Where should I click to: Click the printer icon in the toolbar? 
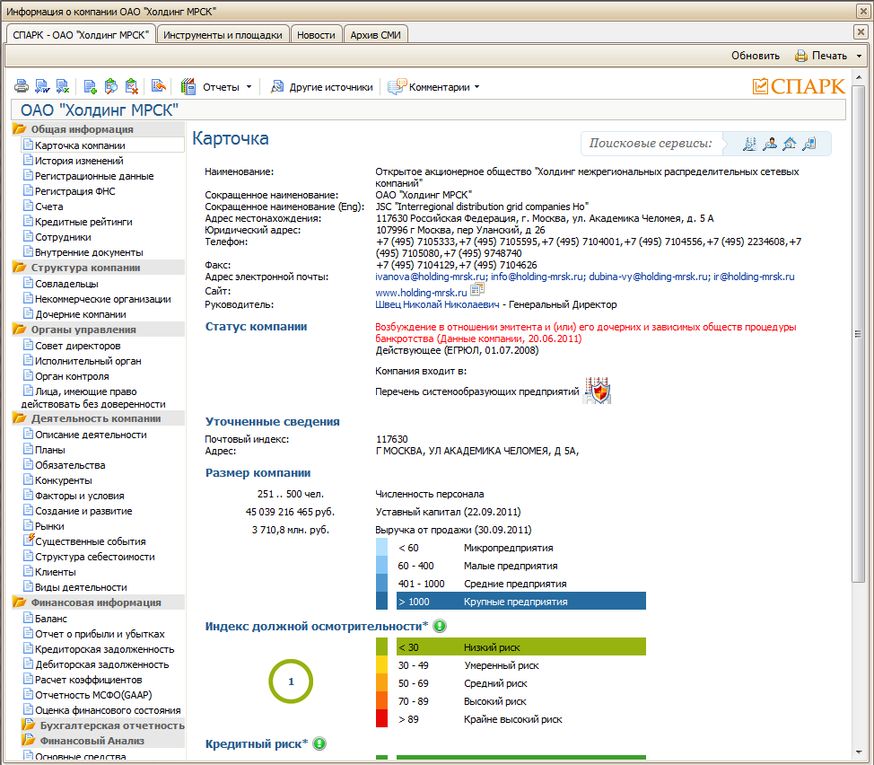[x=21, y=87]
